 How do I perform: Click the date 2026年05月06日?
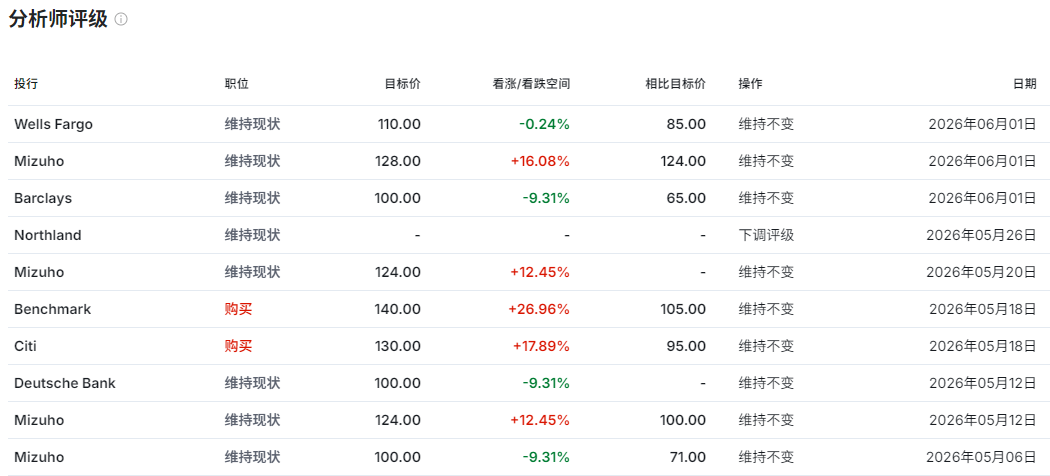point(981,457)
